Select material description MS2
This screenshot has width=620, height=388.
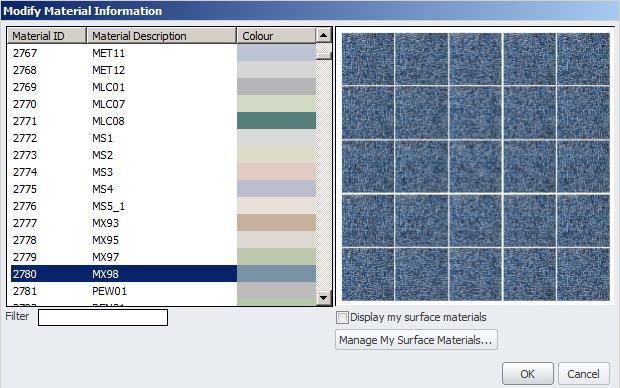[102, 155]
